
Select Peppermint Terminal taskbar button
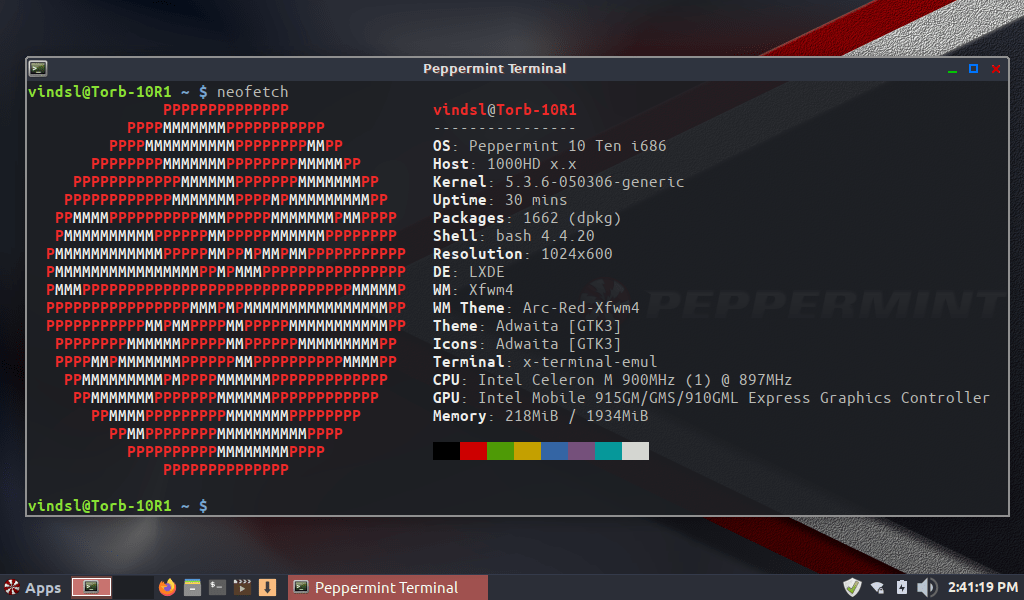pos(388,588)
